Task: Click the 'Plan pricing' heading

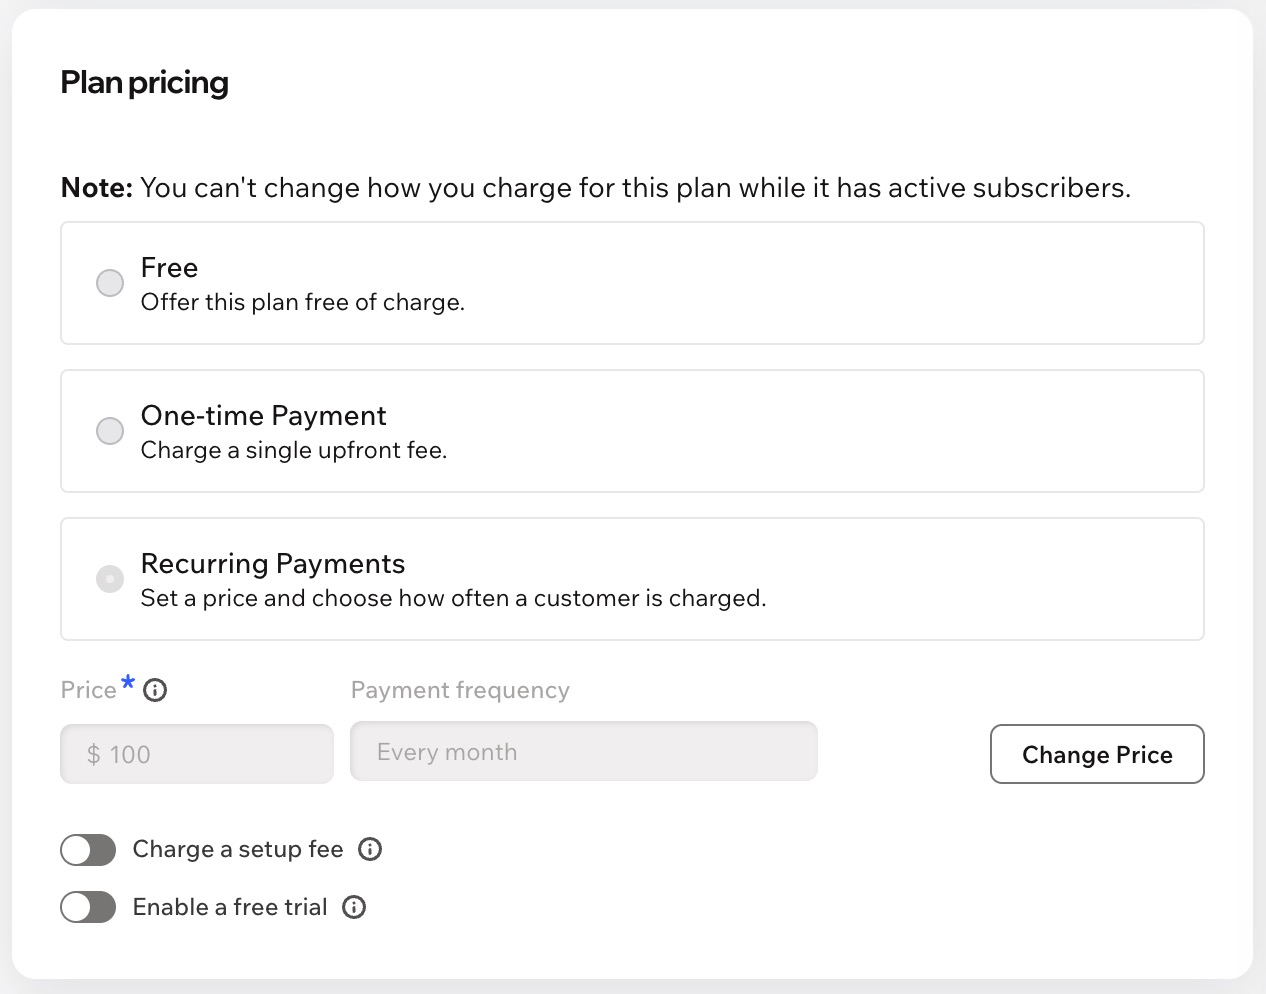Action: [x=145, y=82]
